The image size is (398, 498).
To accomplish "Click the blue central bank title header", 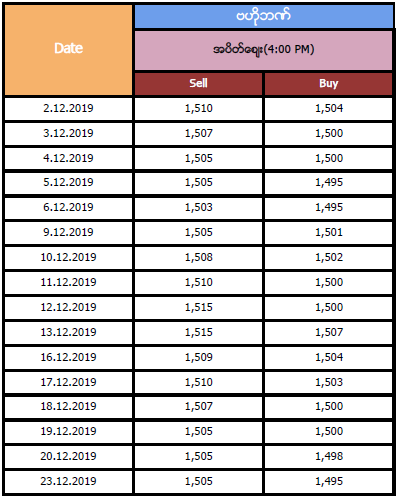I will [x=264, y=16].
